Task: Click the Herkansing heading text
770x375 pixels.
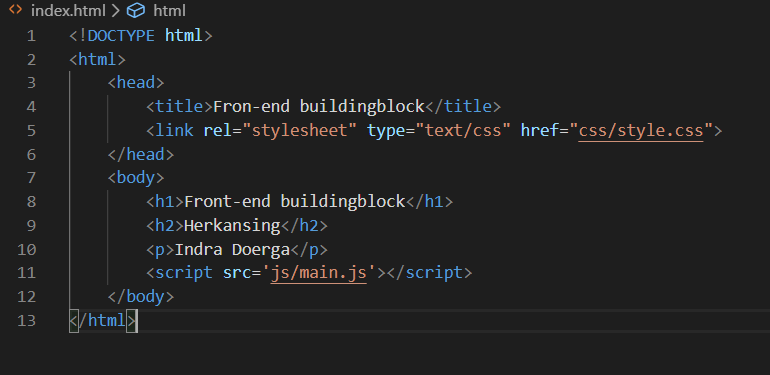Action: coord(232,226)
